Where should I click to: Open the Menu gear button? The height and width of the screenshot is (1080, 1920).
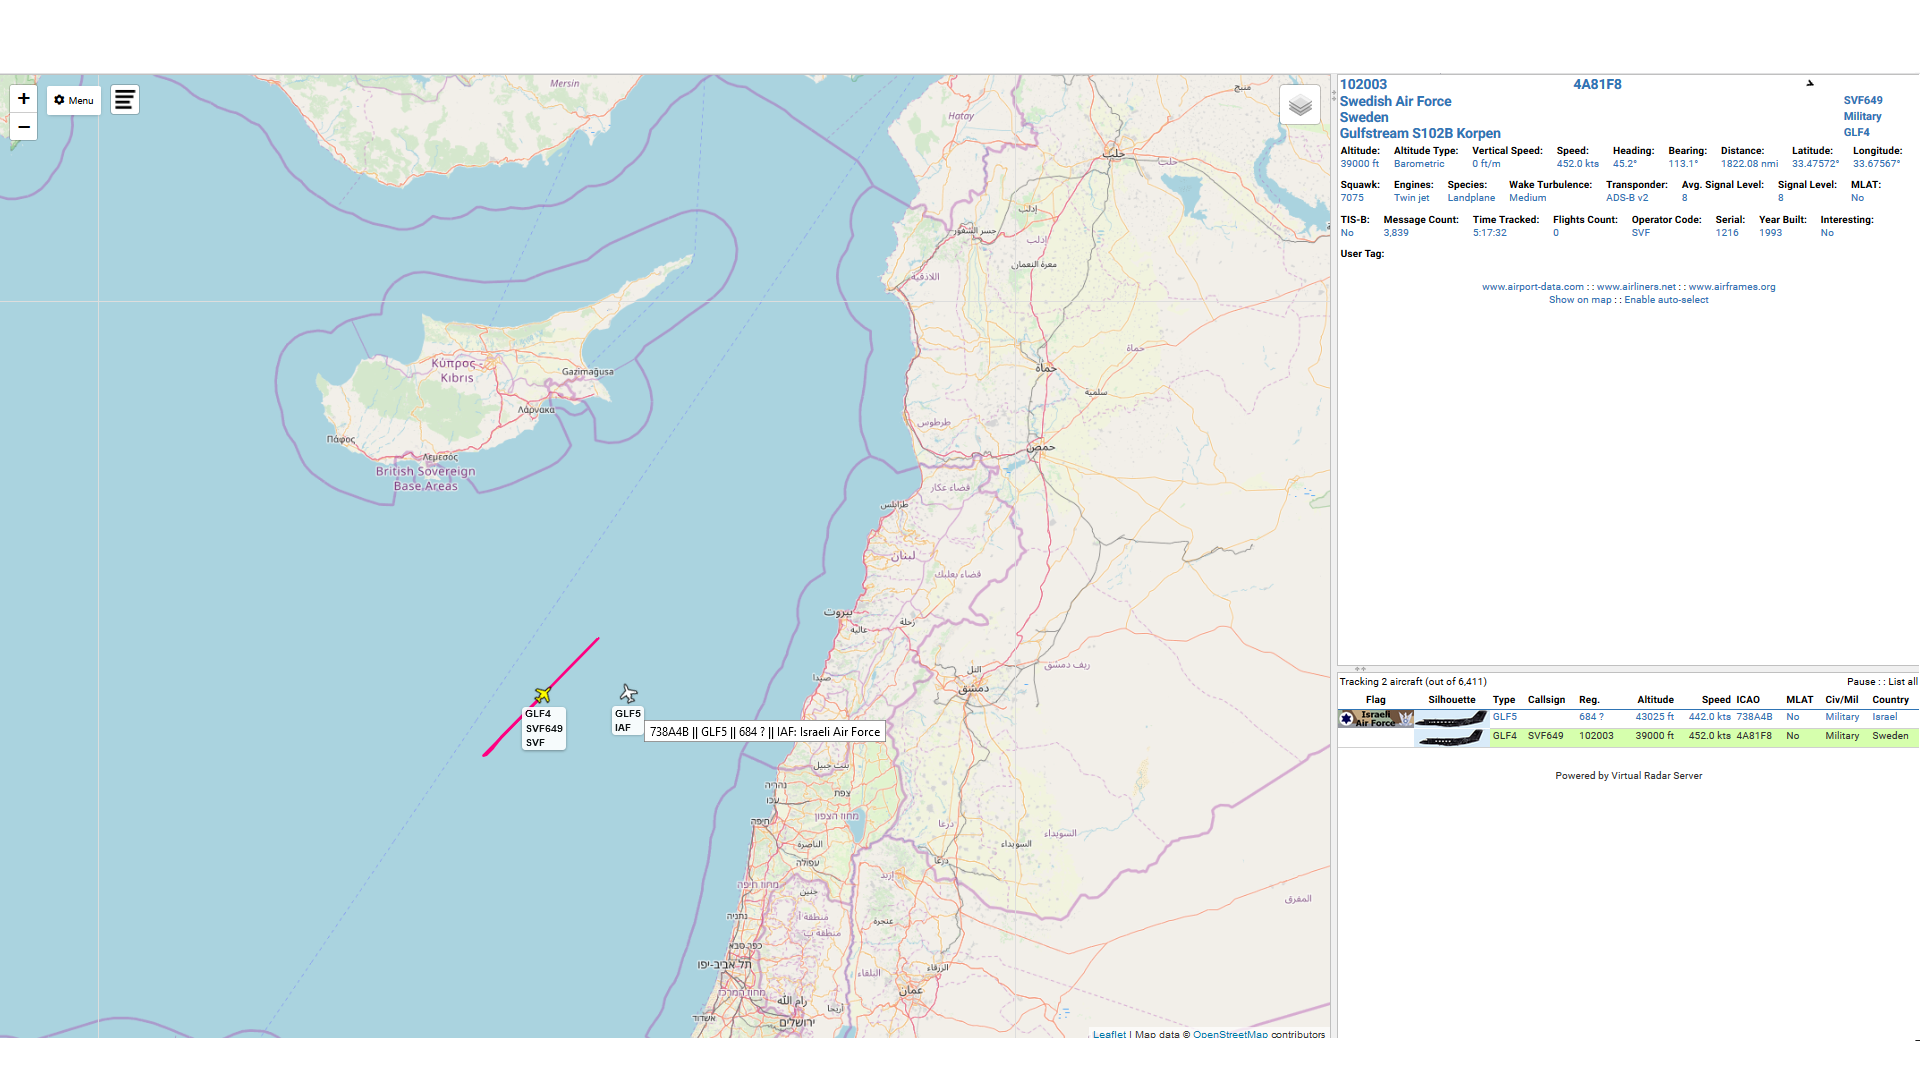coord(74,100)
